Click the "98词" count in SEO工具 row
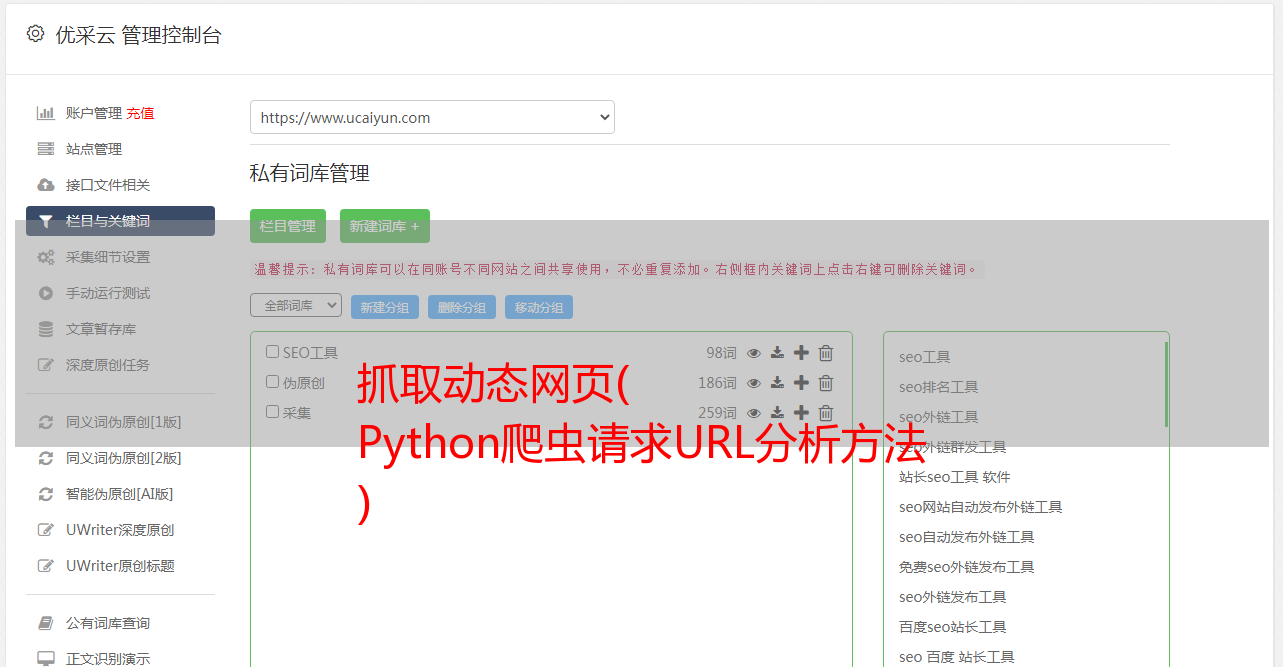1283x667 pixels. [721, 353]
